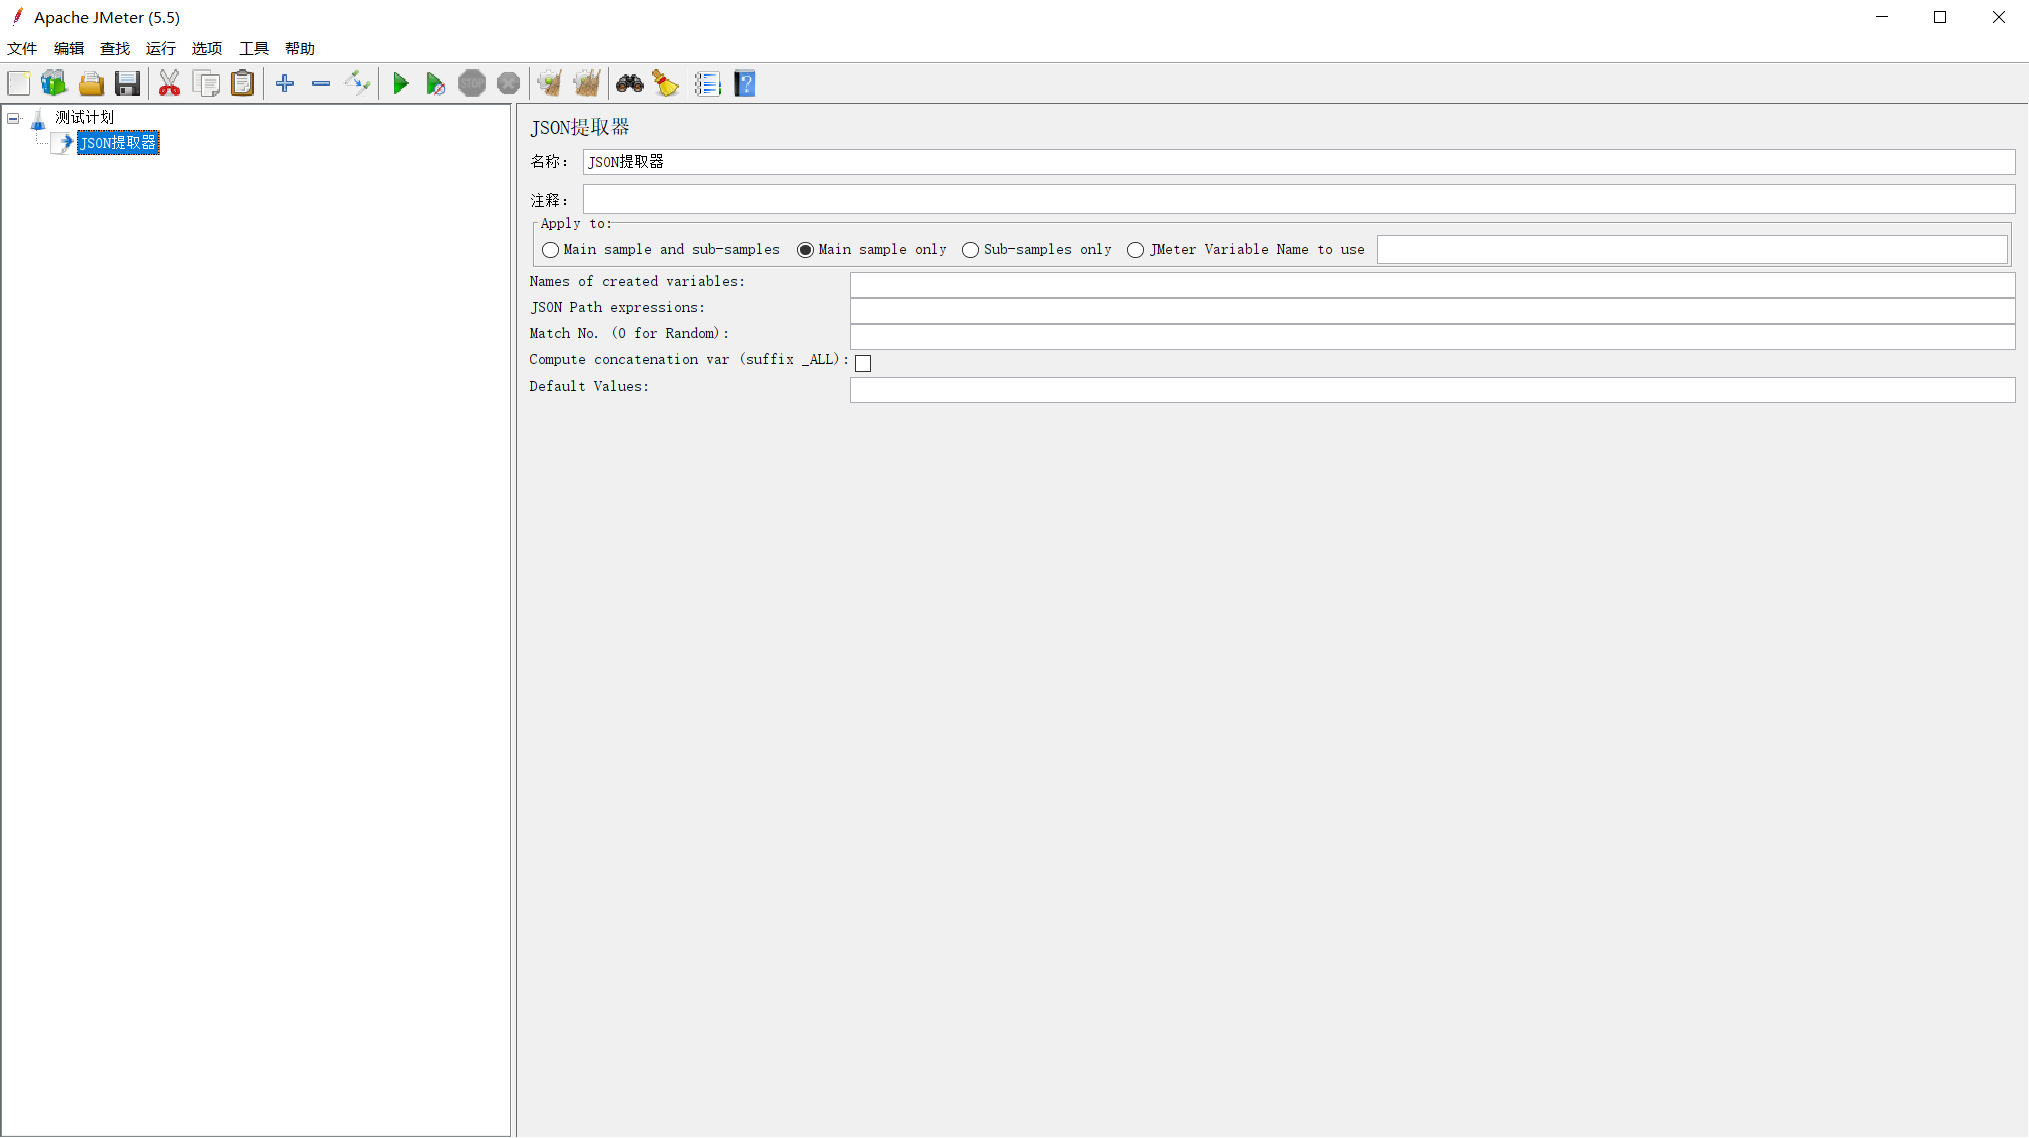Paste an element from clipboard
Image resolution: width=2029 pixels, height=1138 pixels.
click(243, 83)
